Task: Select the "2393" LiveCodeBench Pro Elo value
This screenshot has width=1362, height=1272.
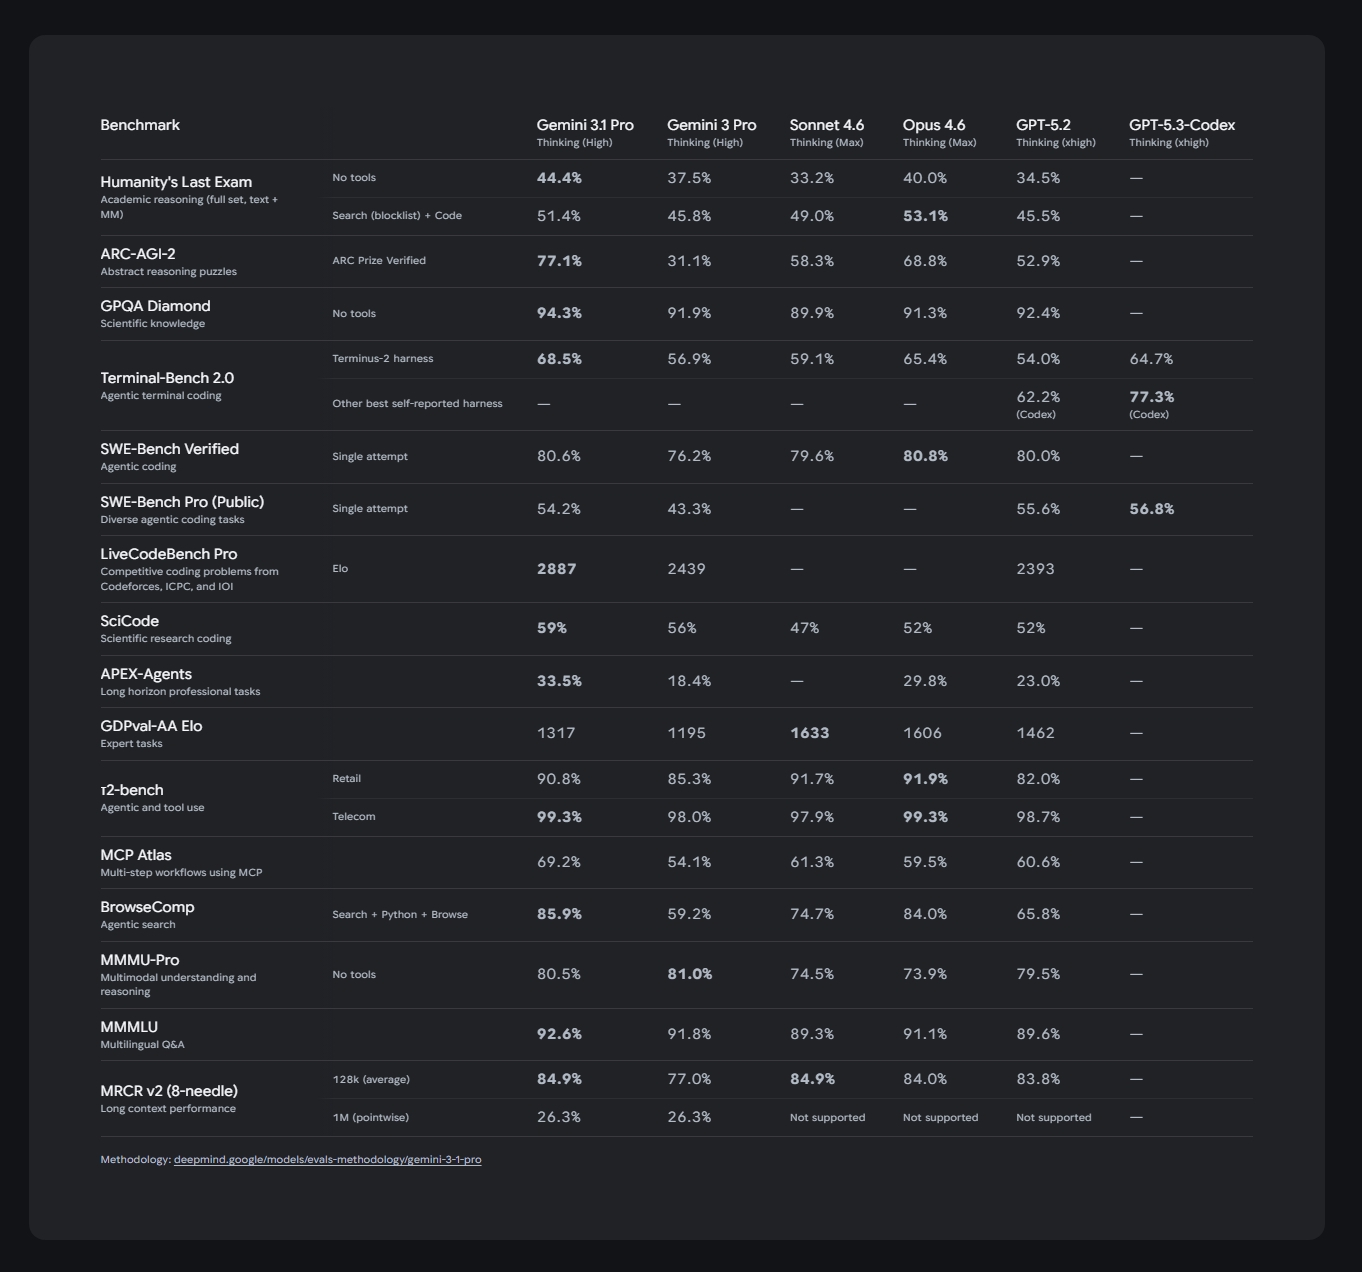Action: coord(1035,569)
